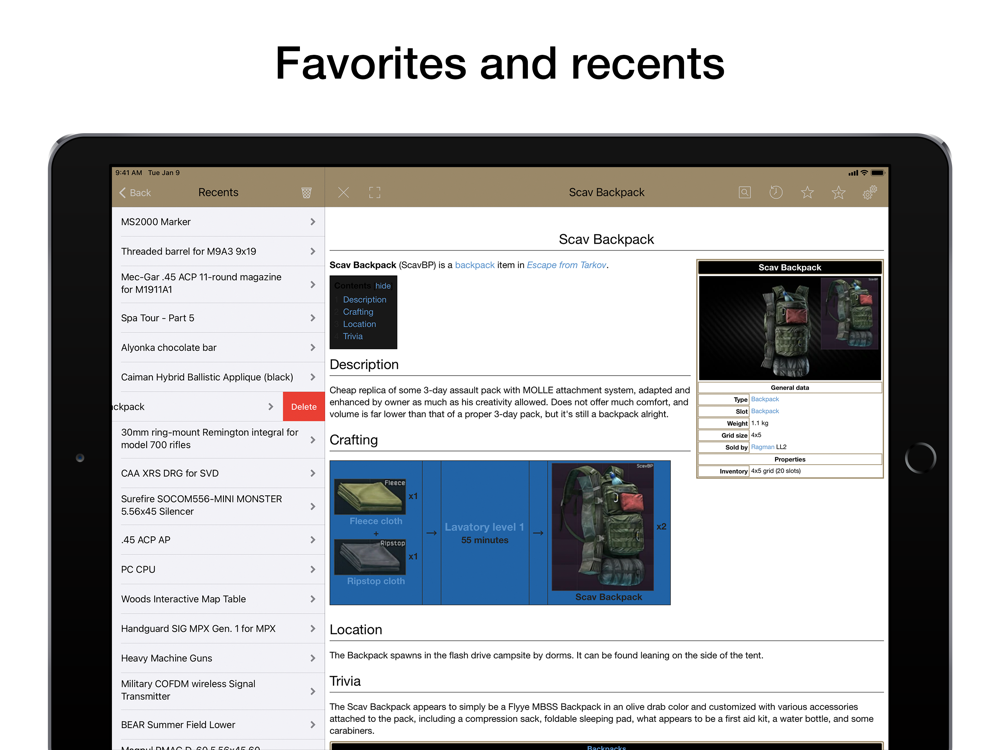Tap the star icon beside the settings gears
The image size is (1000, 750).
(x=839, y=192)
